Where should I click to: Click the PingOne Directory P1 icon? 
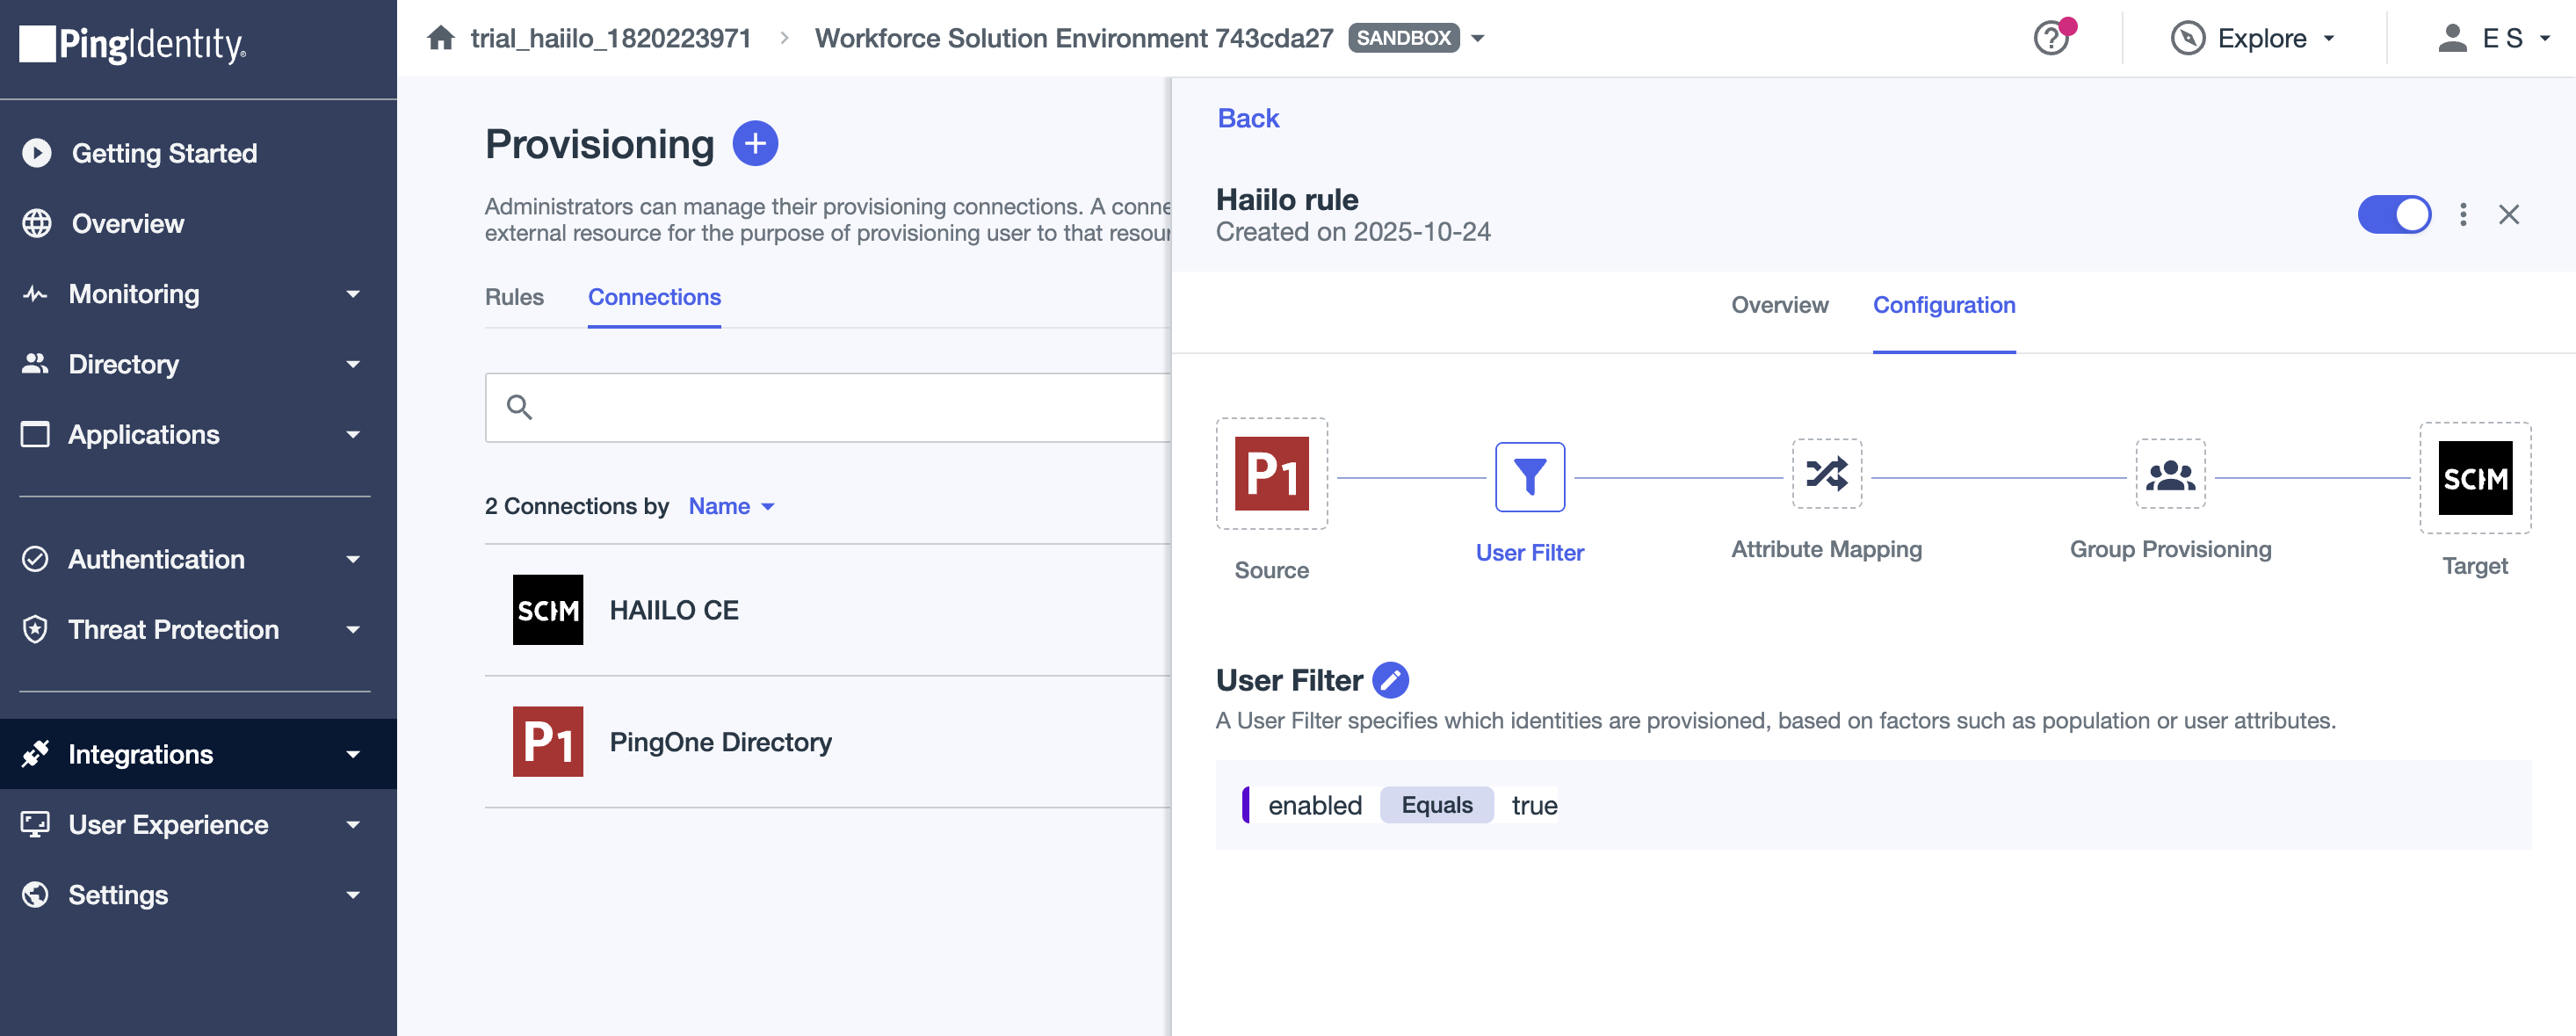548,742
